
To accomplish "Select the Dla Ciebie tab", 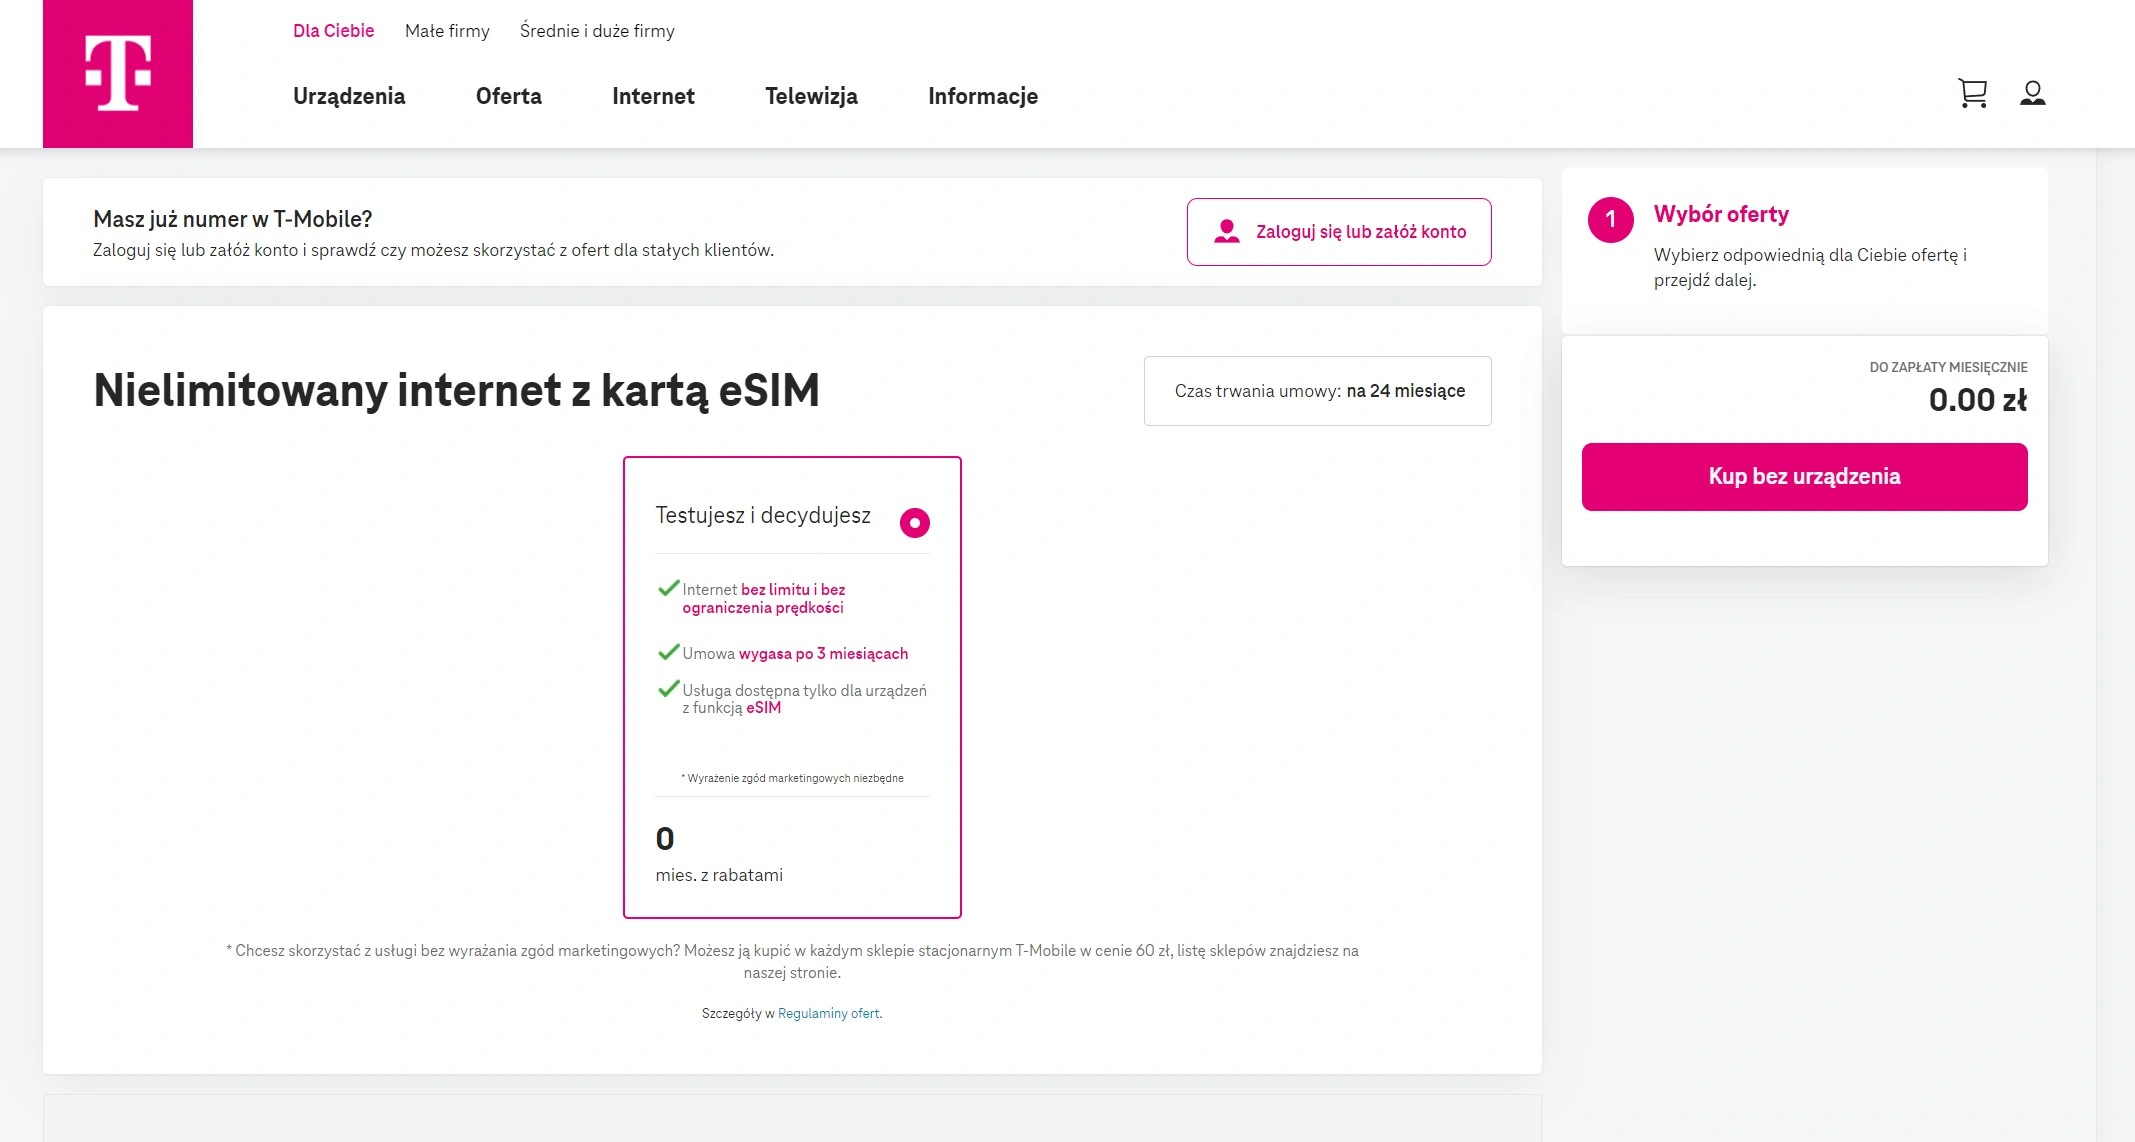I will pos(333,31).
